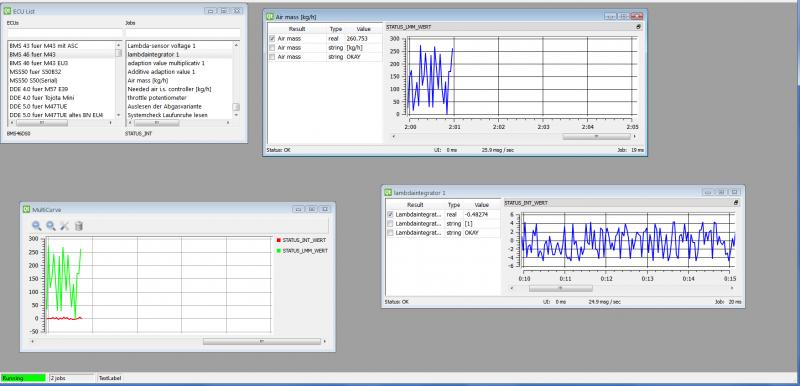Select job 'Needed air i.s. controller [kg/h]'

pyautogui.click(x=169, y=89)
